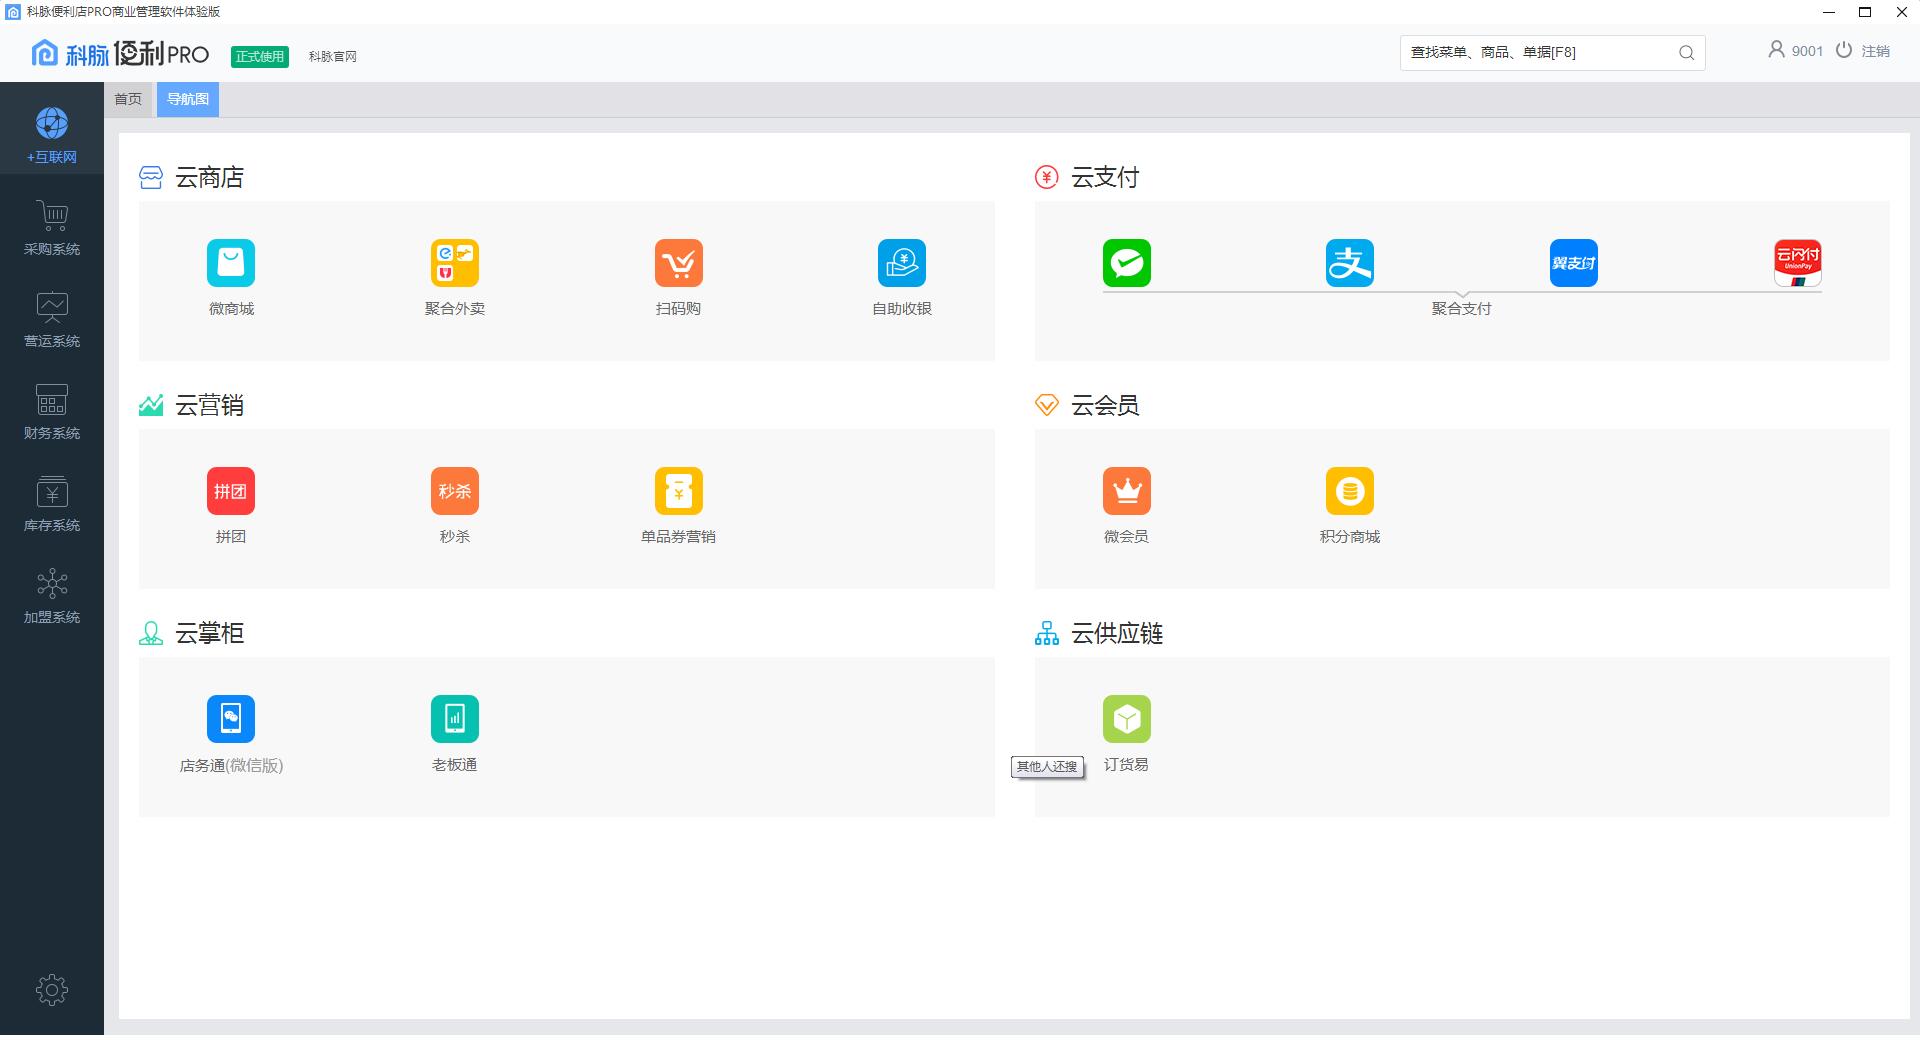Screen dimensions: 1920x1040
Task: Click the search magnifier icon
Action: [1687, 53]
